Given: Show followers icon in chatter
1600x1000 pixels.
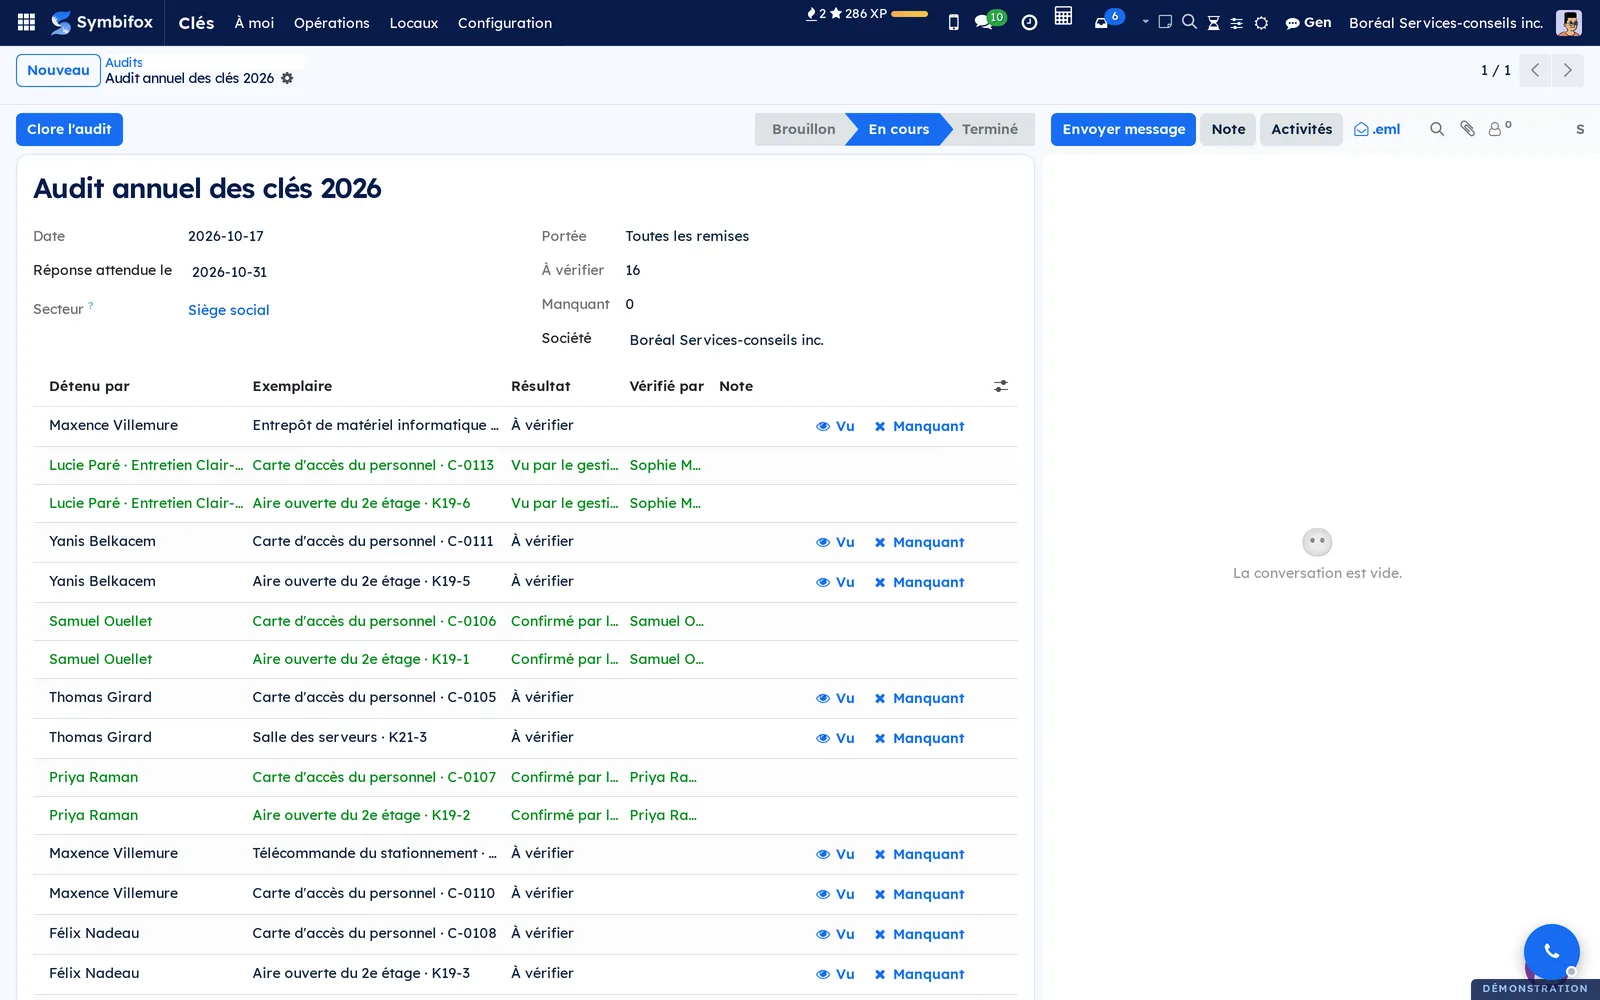Looking at the screenshot, I should tap(1499, 128).
